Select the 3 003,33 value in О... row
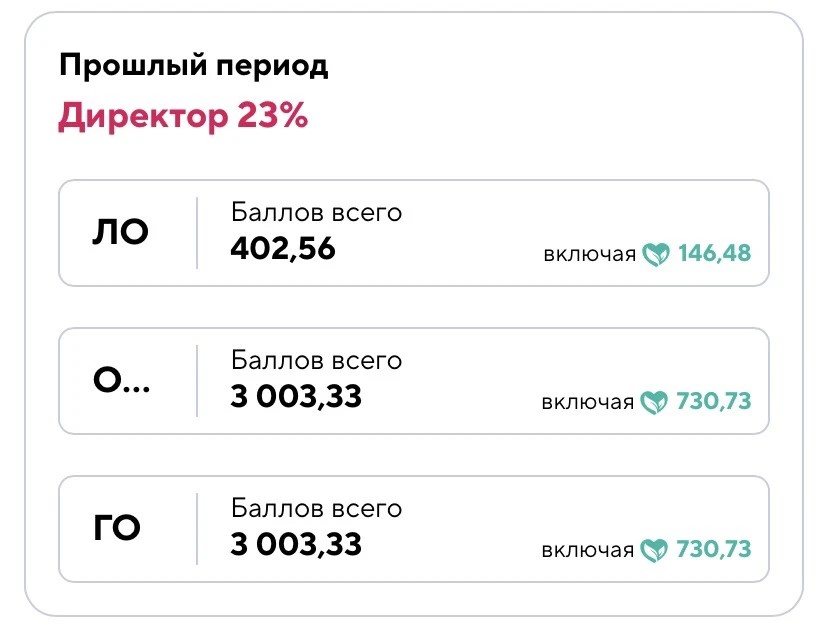The width and height of the screenshot is (828, 637). pyautogui.click(x=296, y=396)
